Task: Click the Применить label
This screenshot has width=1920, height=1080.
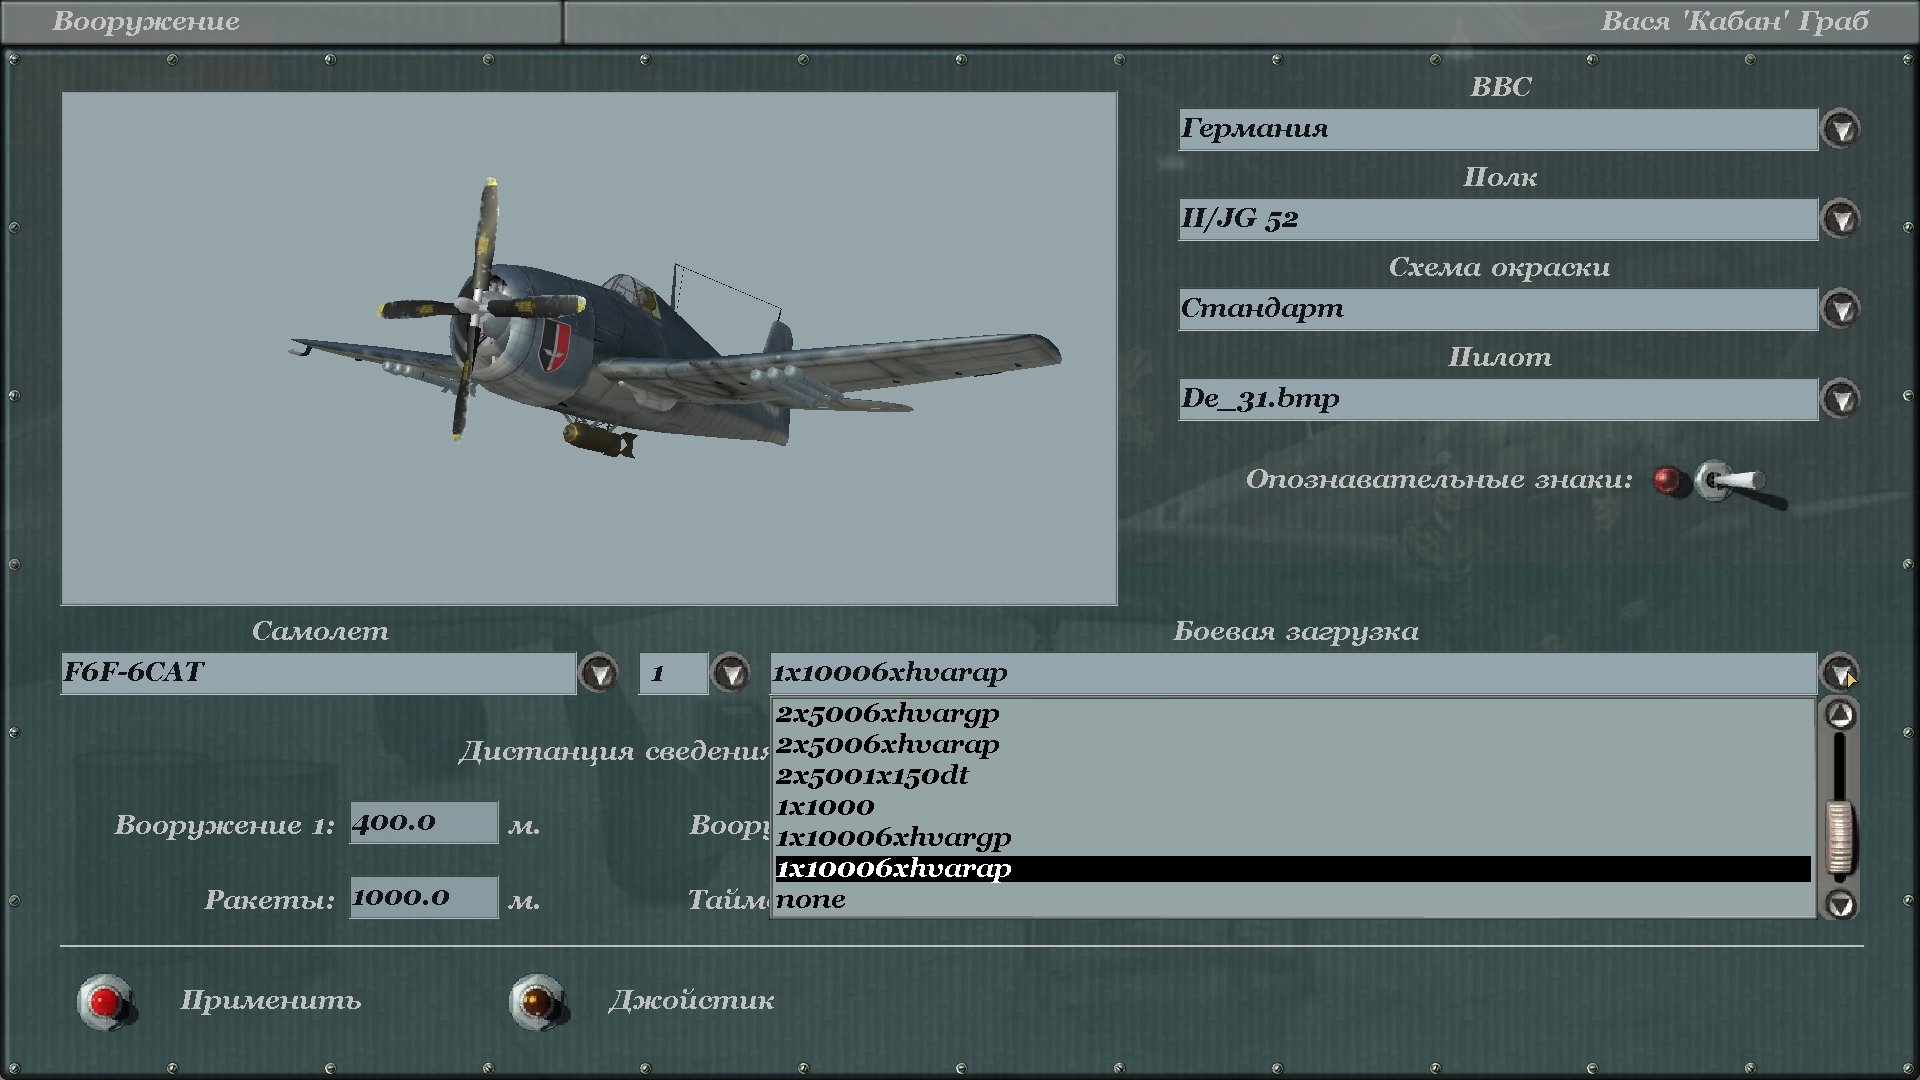Action: pos(270,1001)
